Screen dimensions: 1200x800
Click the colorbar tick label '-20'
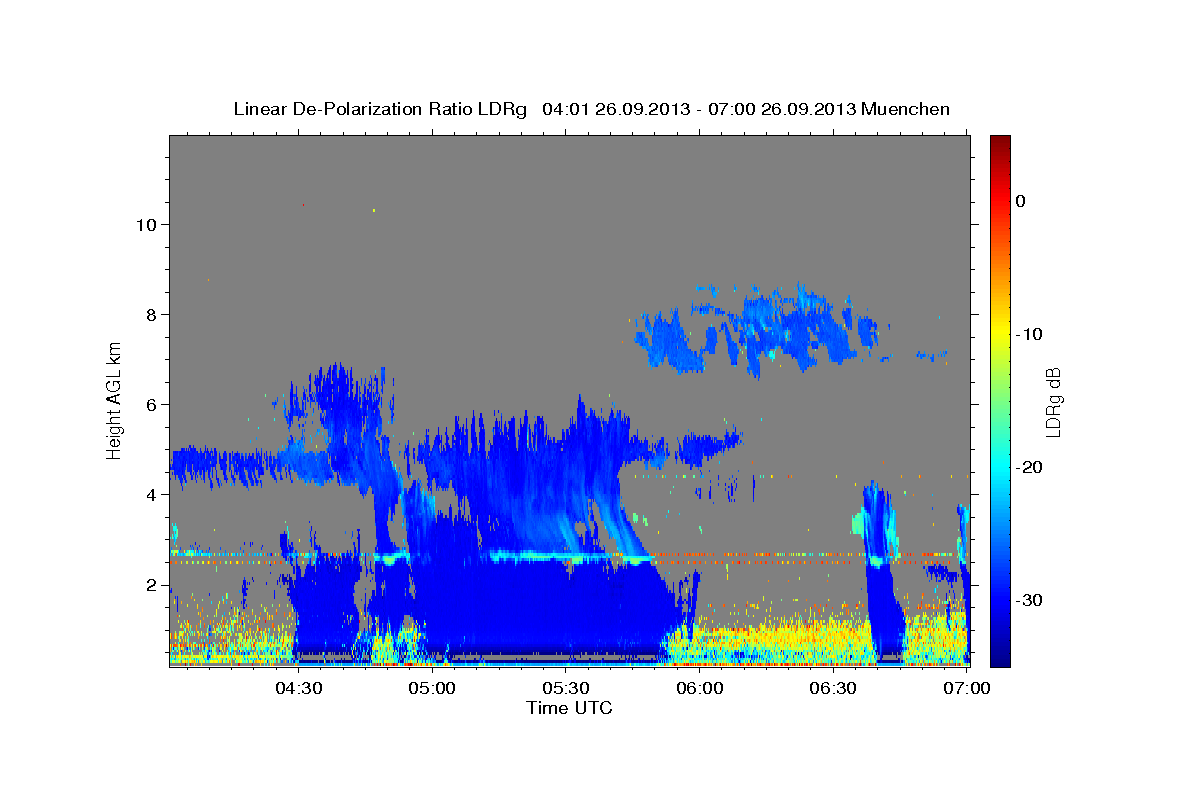[x=1030, y=467]
